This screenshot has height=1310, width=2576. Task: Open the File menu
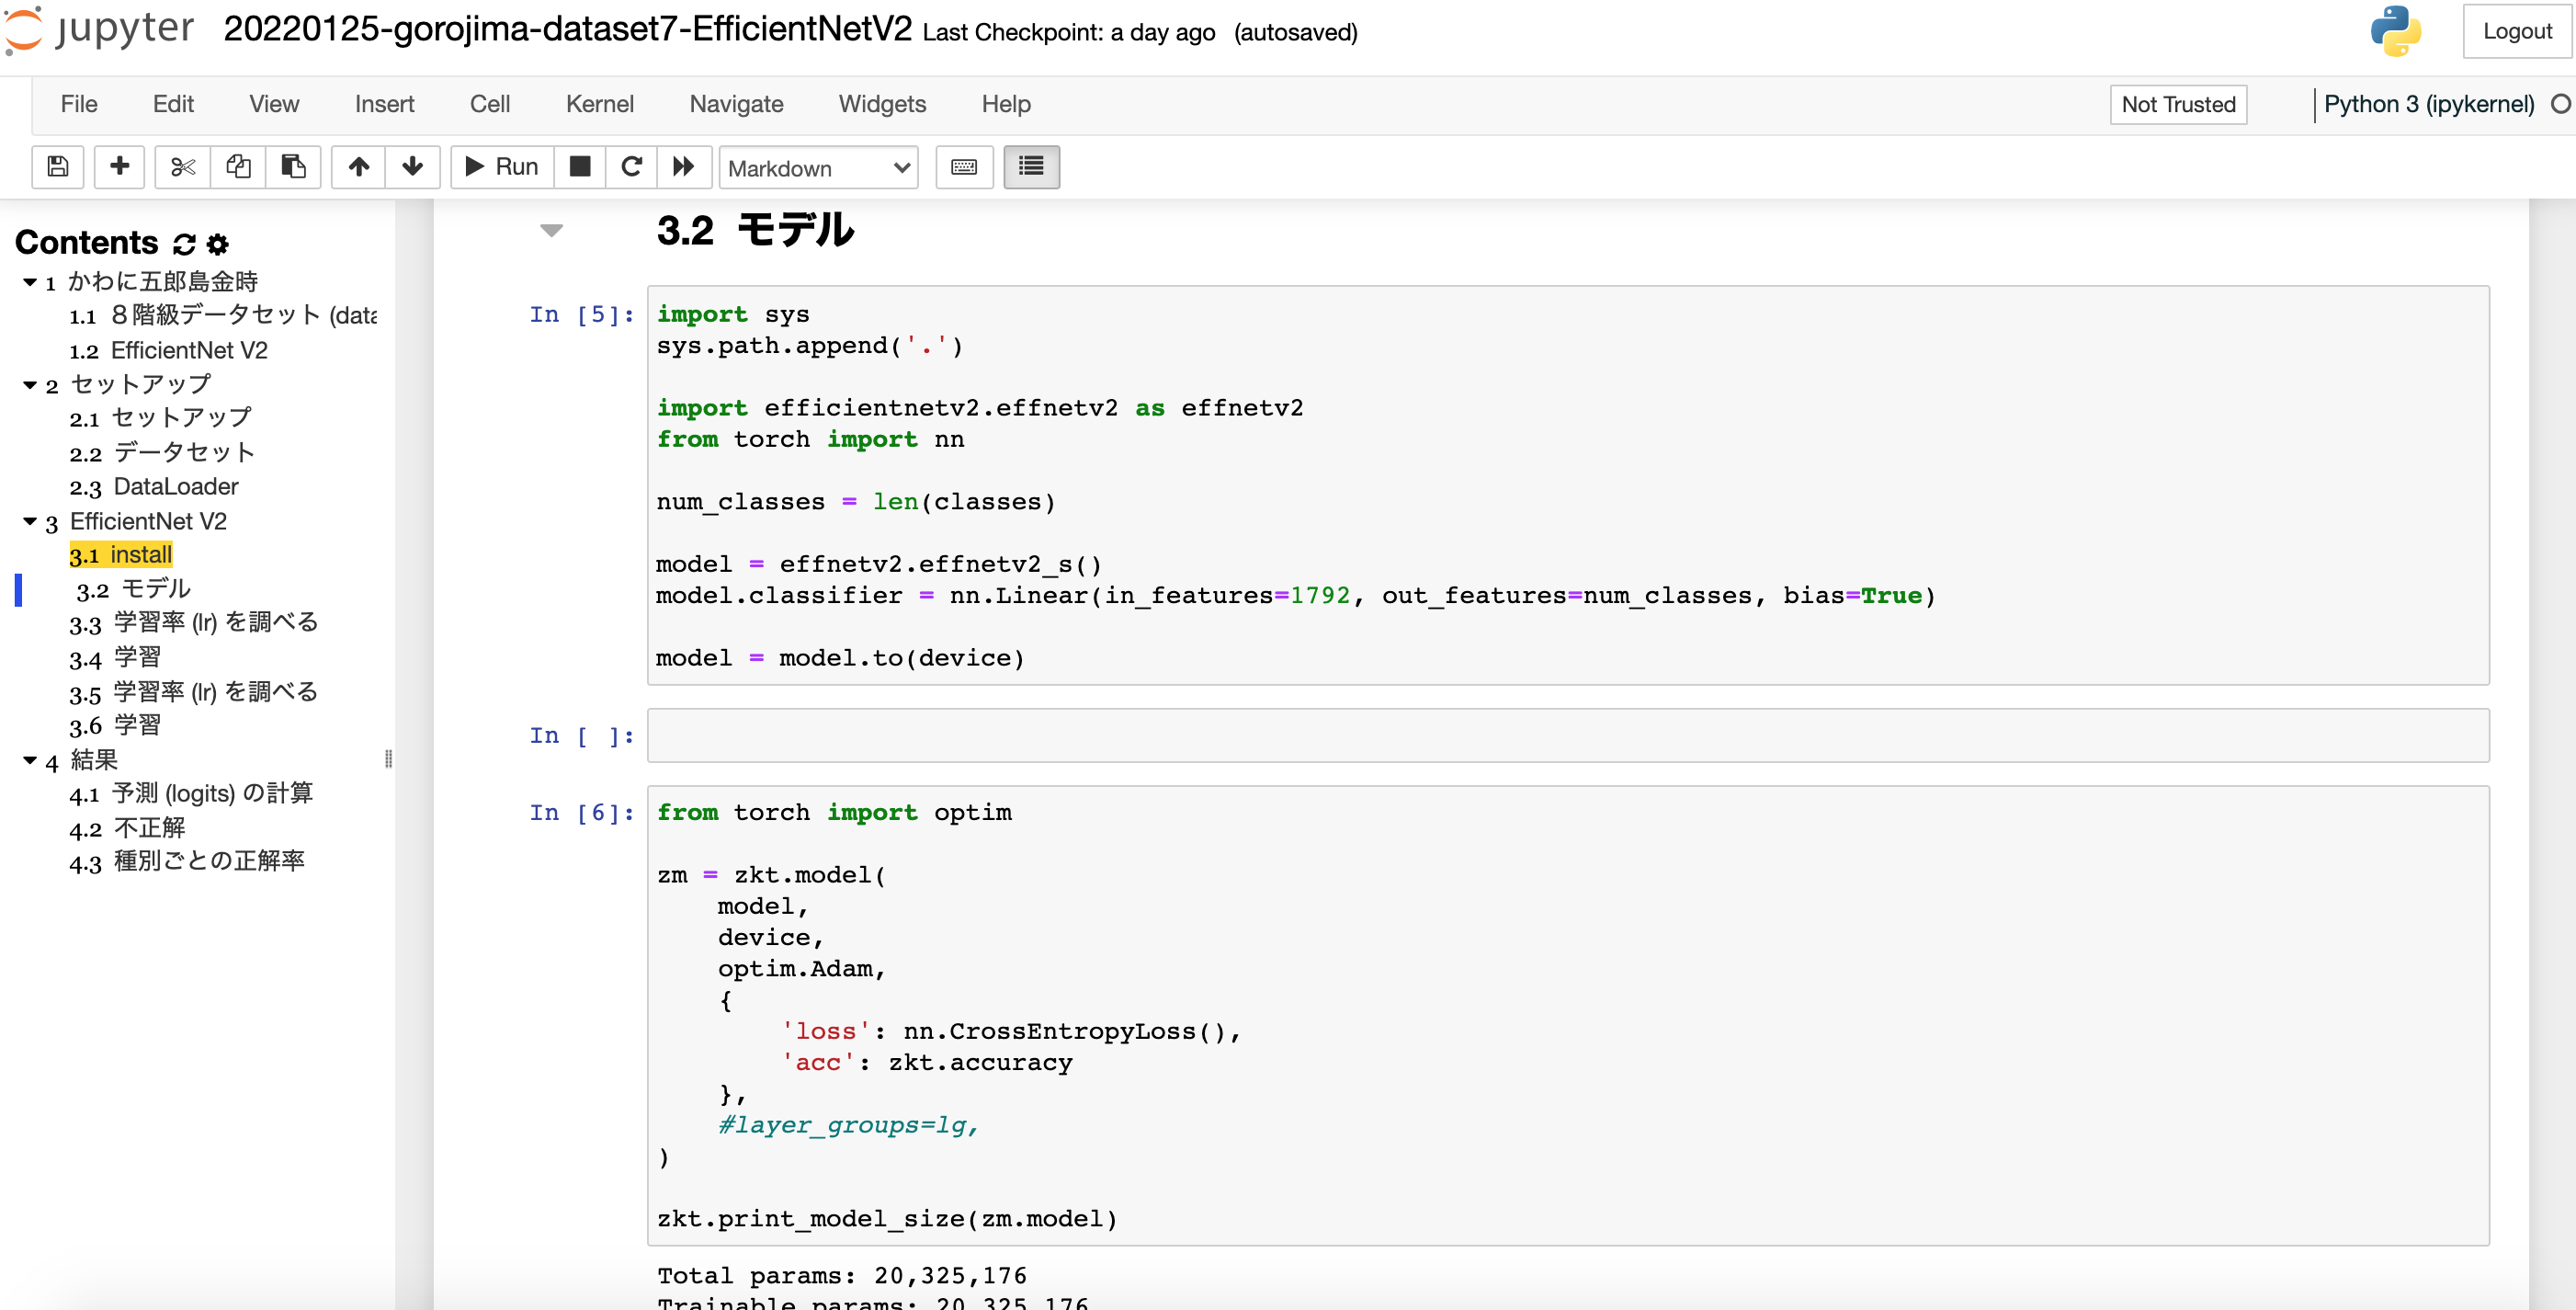point(79,104)
